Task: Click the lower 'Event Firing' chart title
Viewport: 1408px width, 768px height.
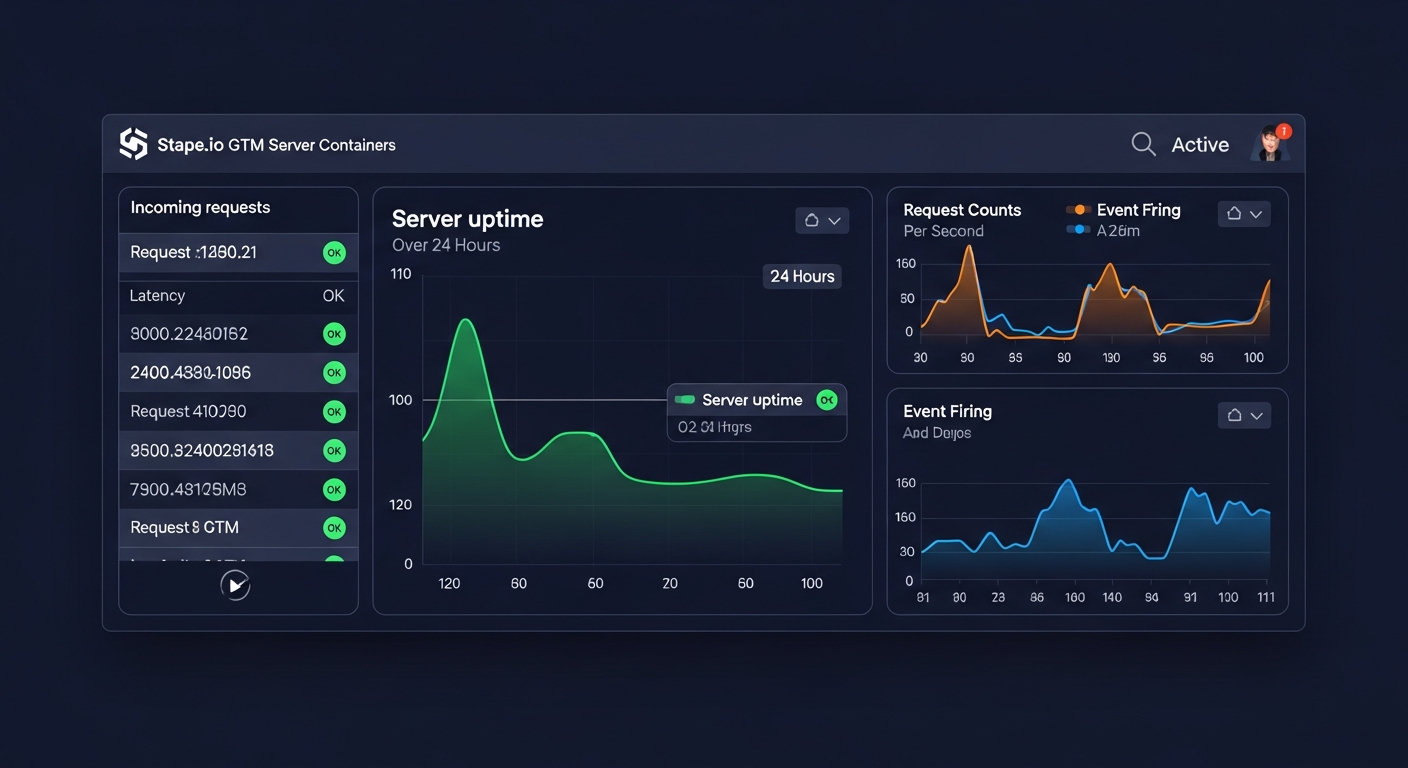Action: (947, 411)
